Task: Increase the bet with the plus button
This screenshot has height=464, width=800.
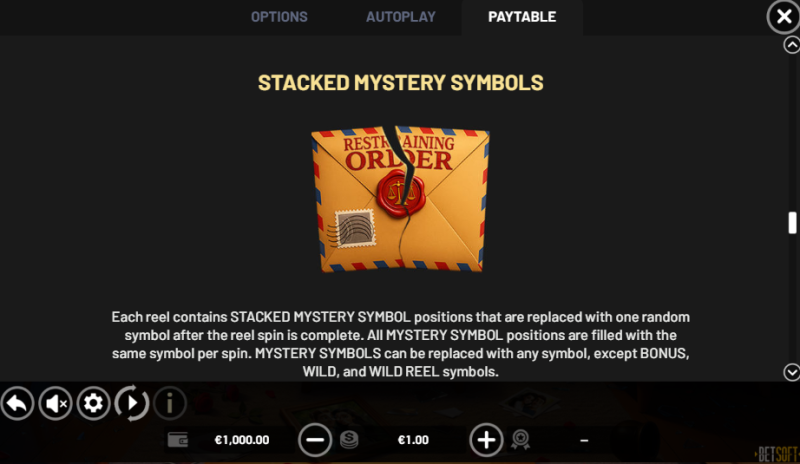Action: (x=486, y=440)
